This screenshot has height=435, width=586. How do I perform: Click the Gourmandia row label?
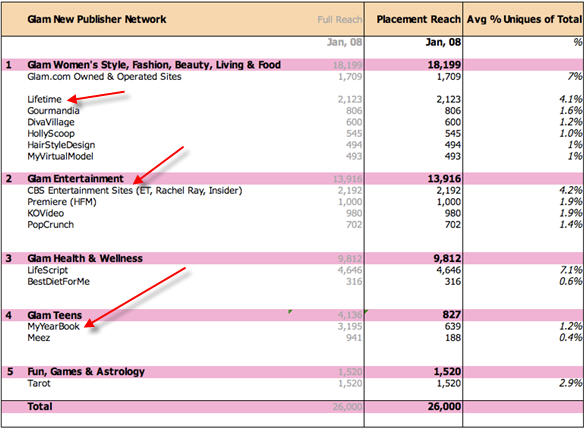coord(53,111)
